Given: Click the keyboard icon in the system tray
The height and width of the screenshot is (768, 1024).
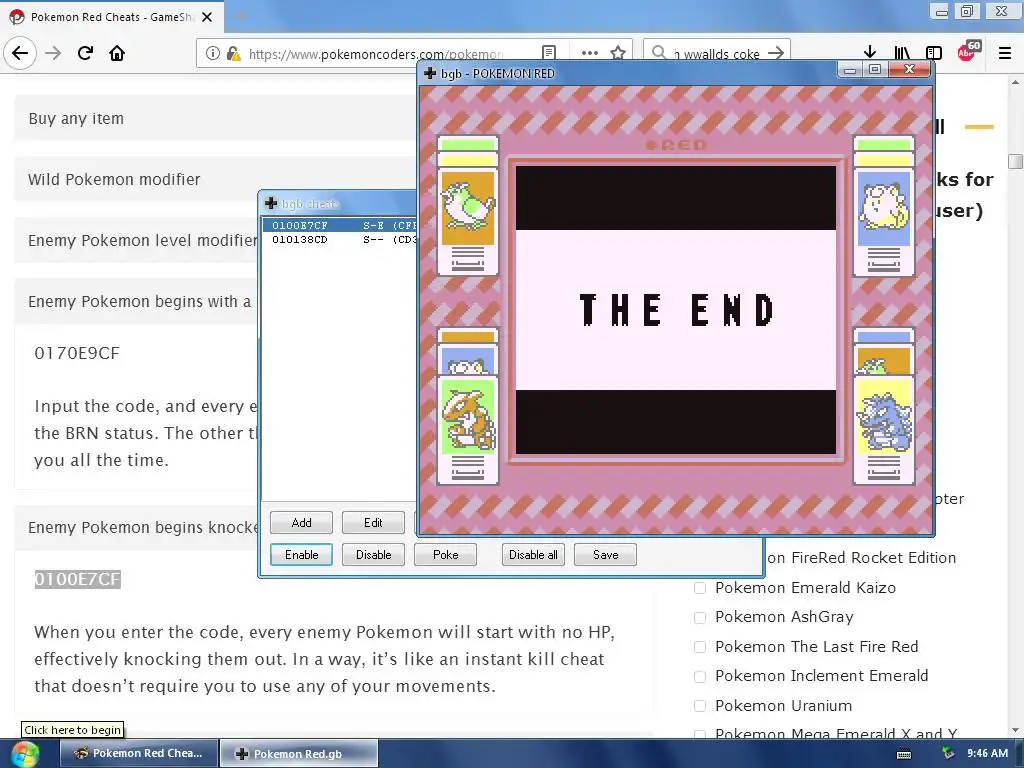Looking at the screenshot, I should (x=904, y=754).
